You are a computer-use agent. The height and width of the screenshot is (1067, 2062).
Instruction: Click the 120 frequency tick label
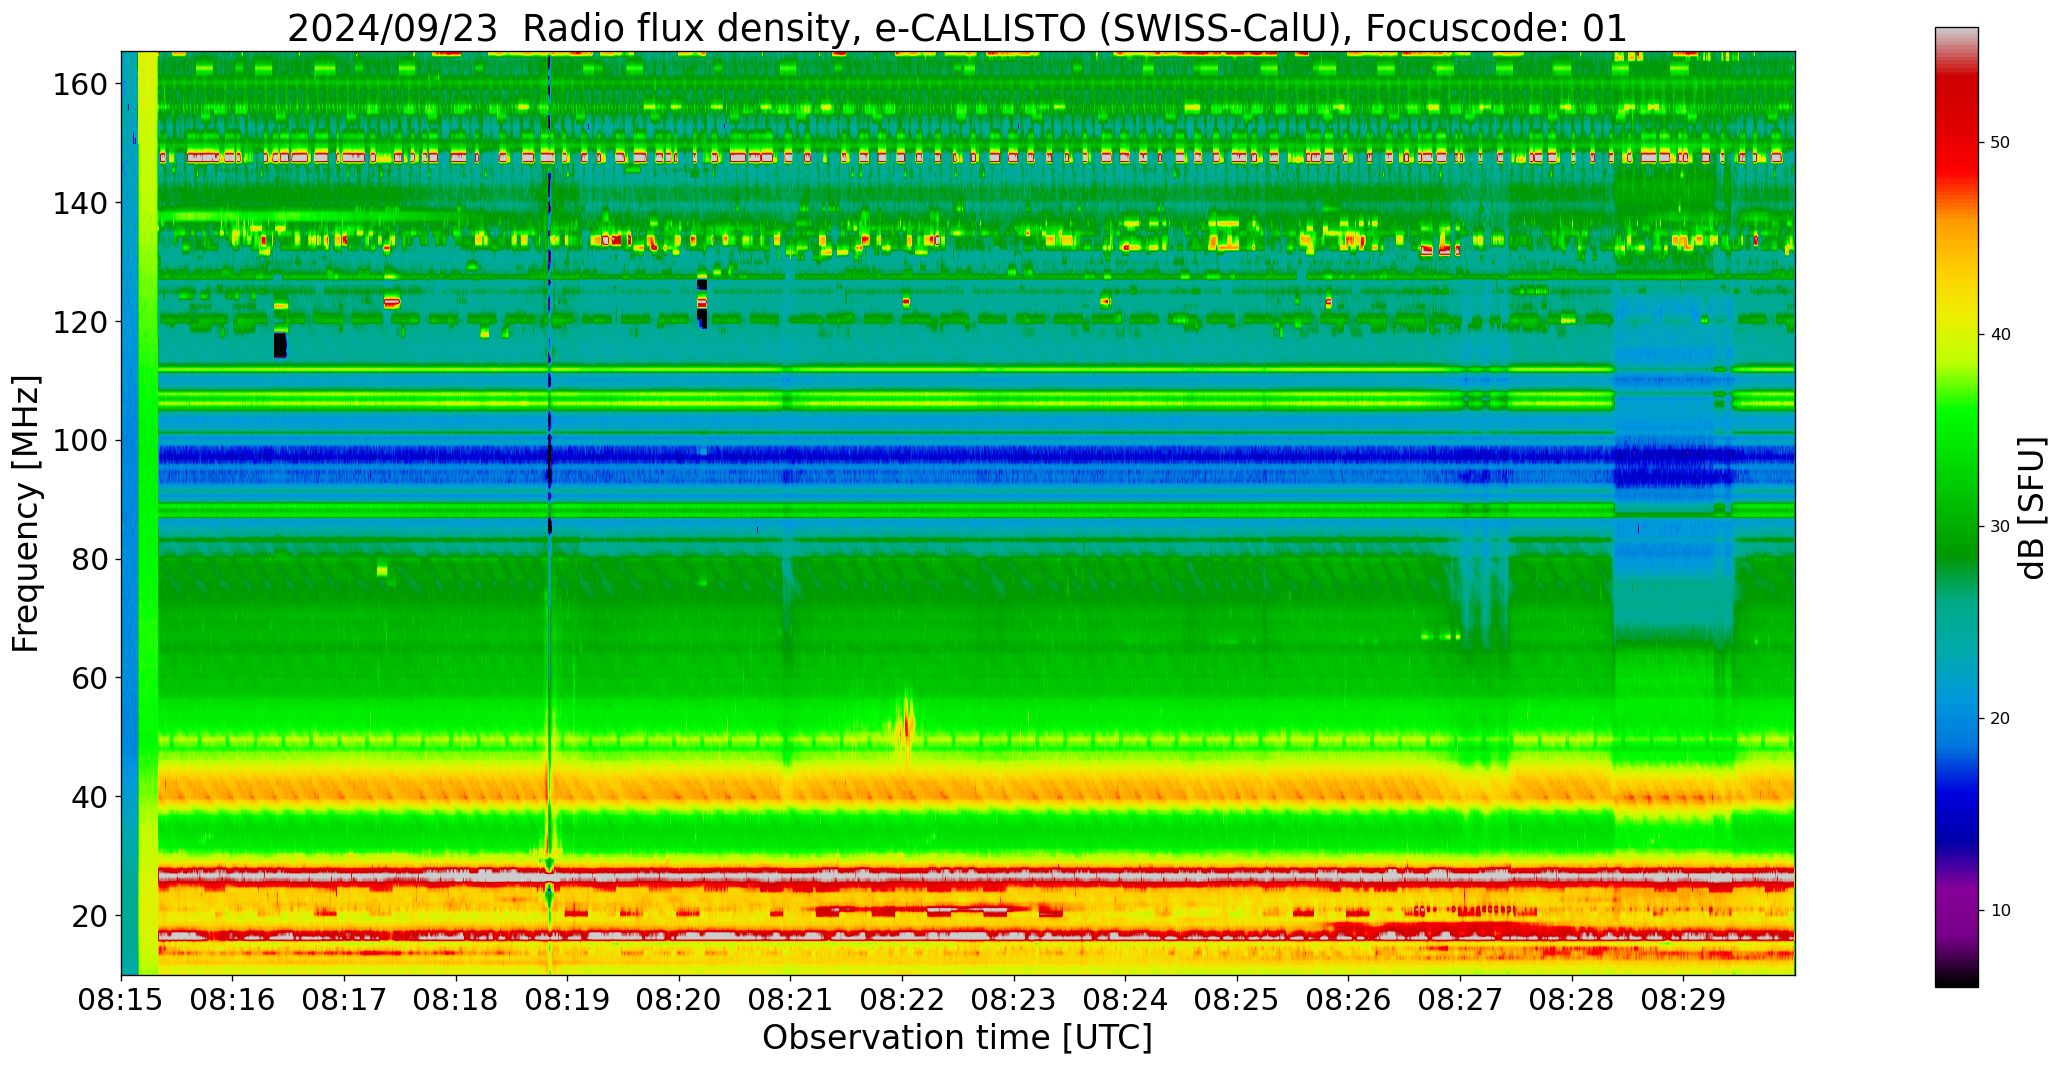point(80,322)
